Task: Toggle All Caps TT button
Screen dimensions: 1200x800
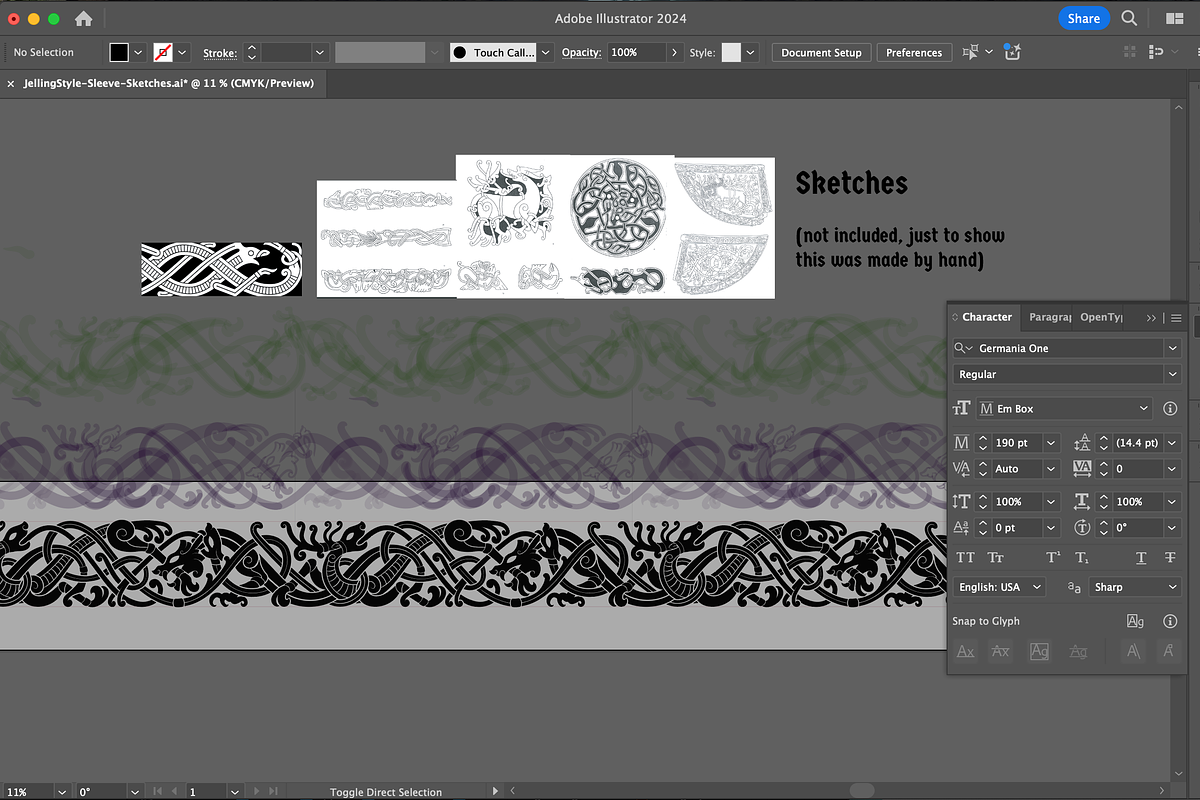Action: pyautogui.click(x=965, y=557)
